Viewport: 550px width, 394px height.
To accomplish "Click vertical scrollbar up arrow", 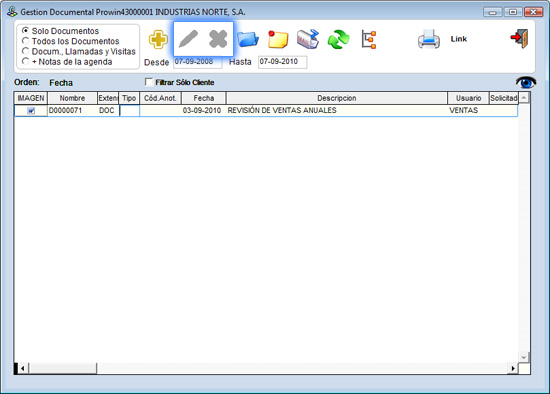I will click(x=524, y=98).
